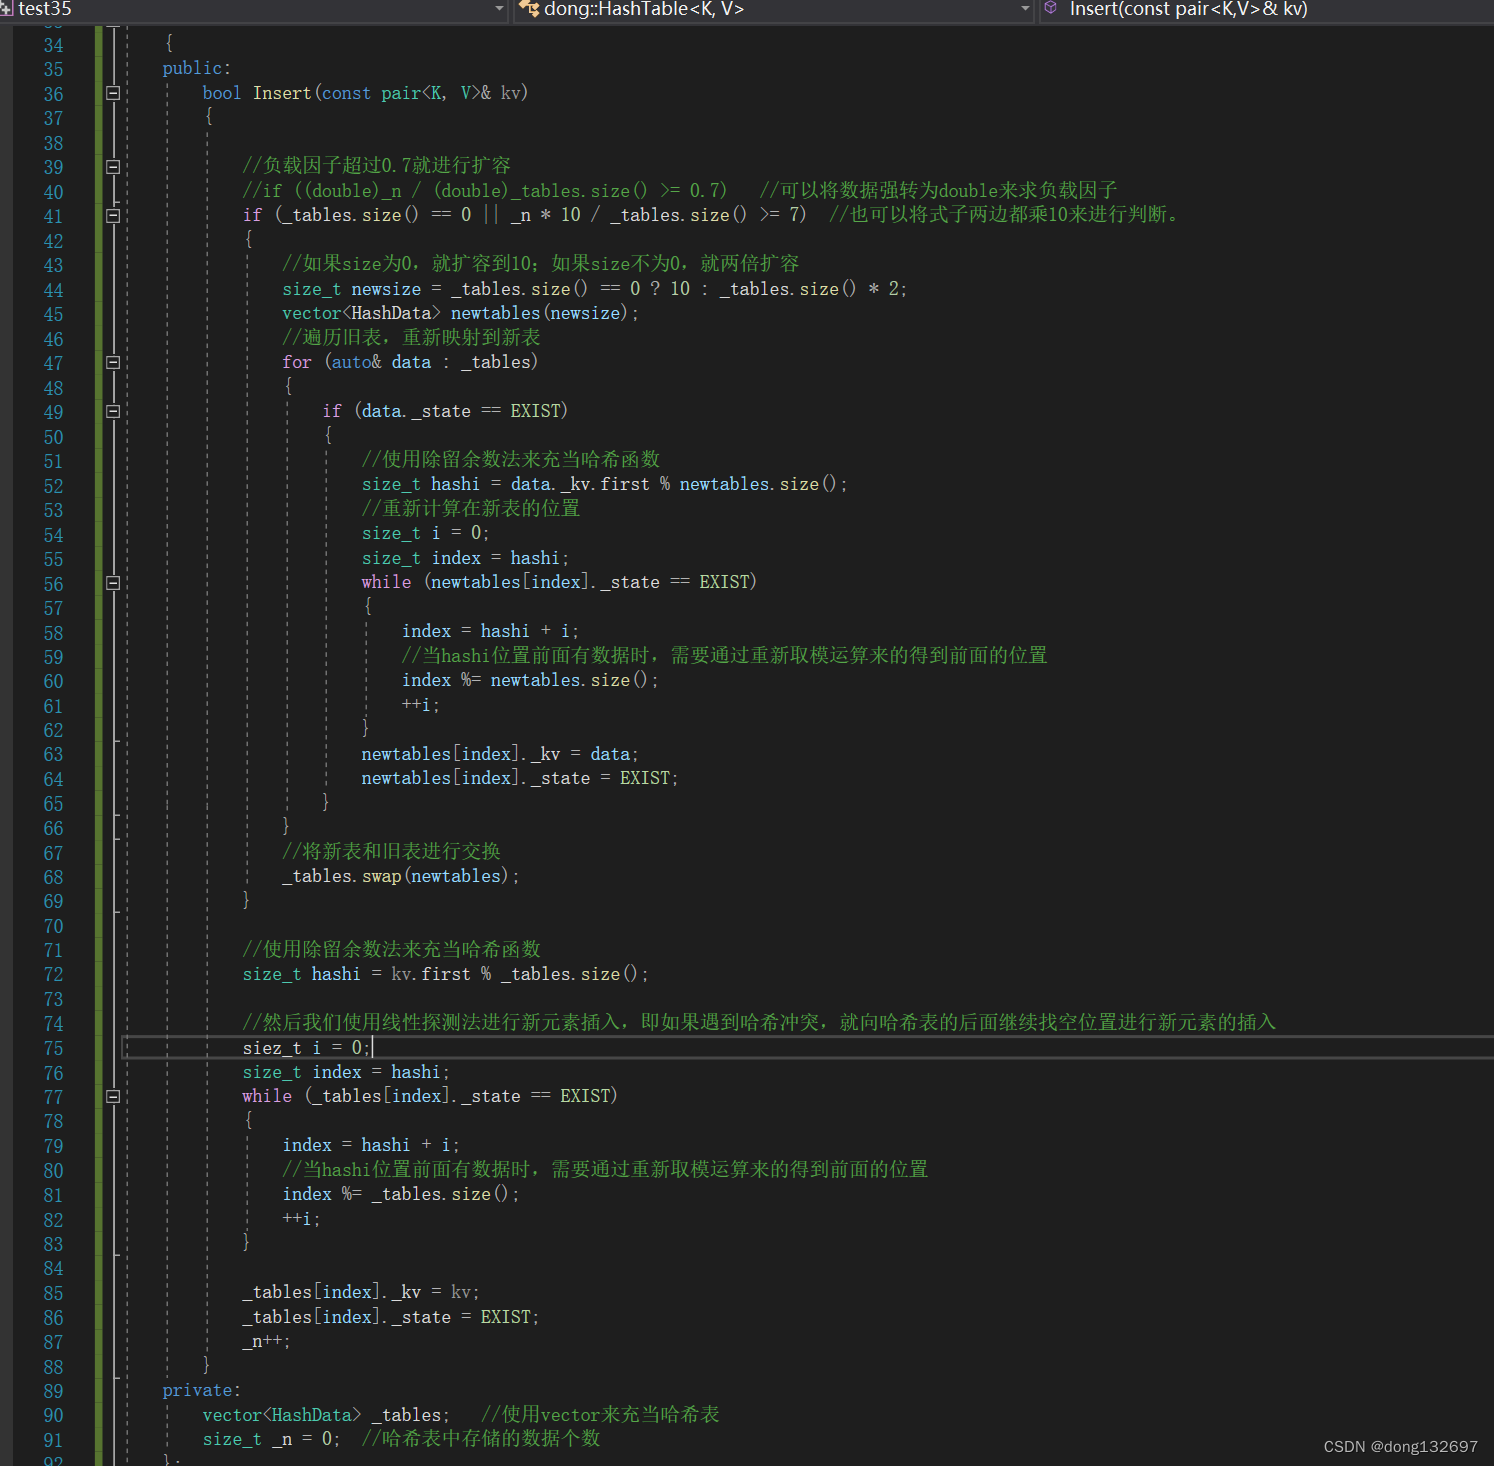1494x1466 pixels.
Task: Click the comment '//哈希表中存储的数据个数'
Action: (481, 1439)
